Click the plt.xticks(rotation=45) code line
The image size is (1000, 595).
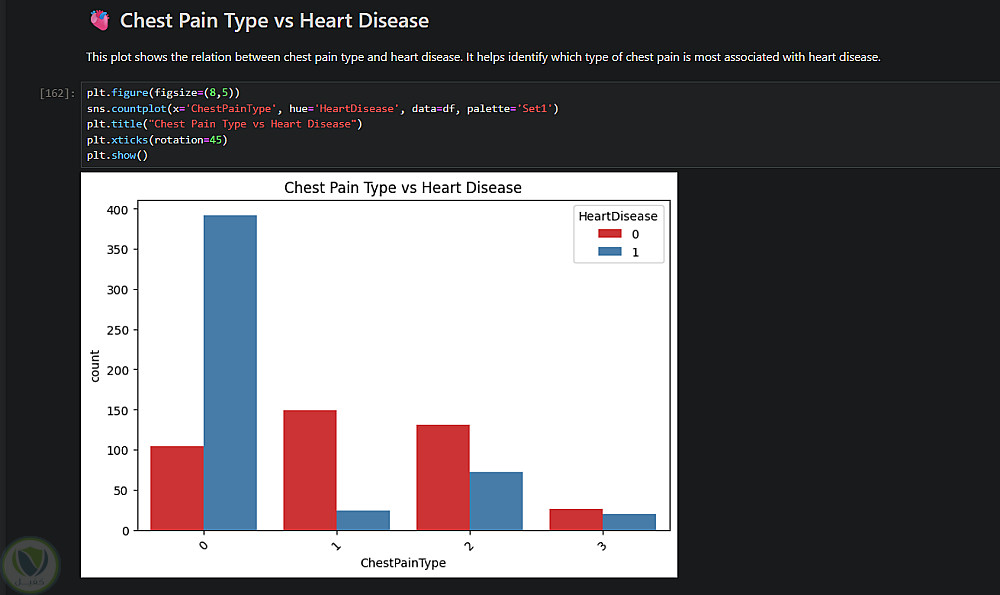[156, 140]
